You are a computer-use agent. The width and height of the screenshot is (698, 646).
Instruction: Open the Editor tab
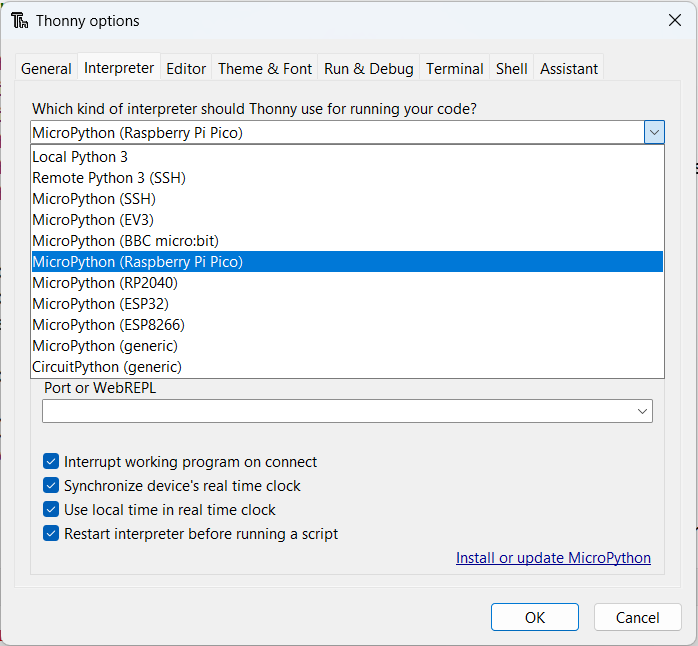point(186,69)
